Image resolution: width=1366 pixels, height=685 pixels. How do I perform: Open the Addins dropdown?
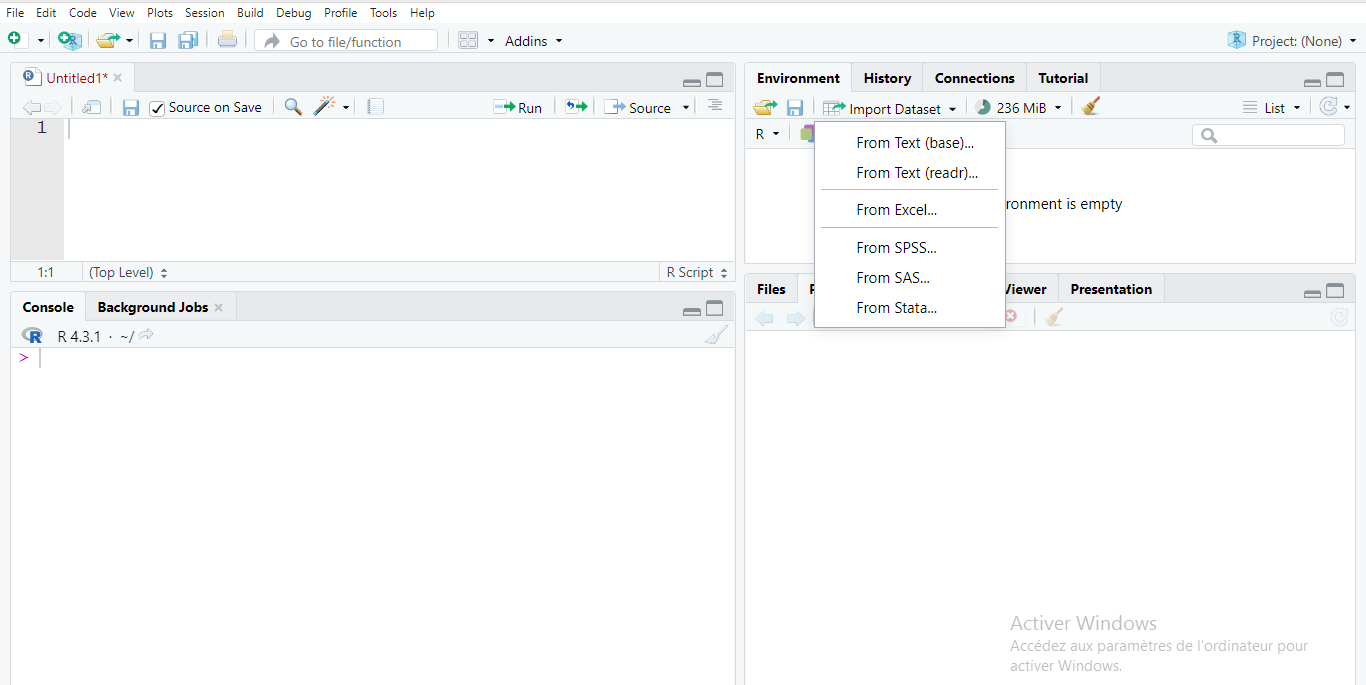(x=533, y=41)
